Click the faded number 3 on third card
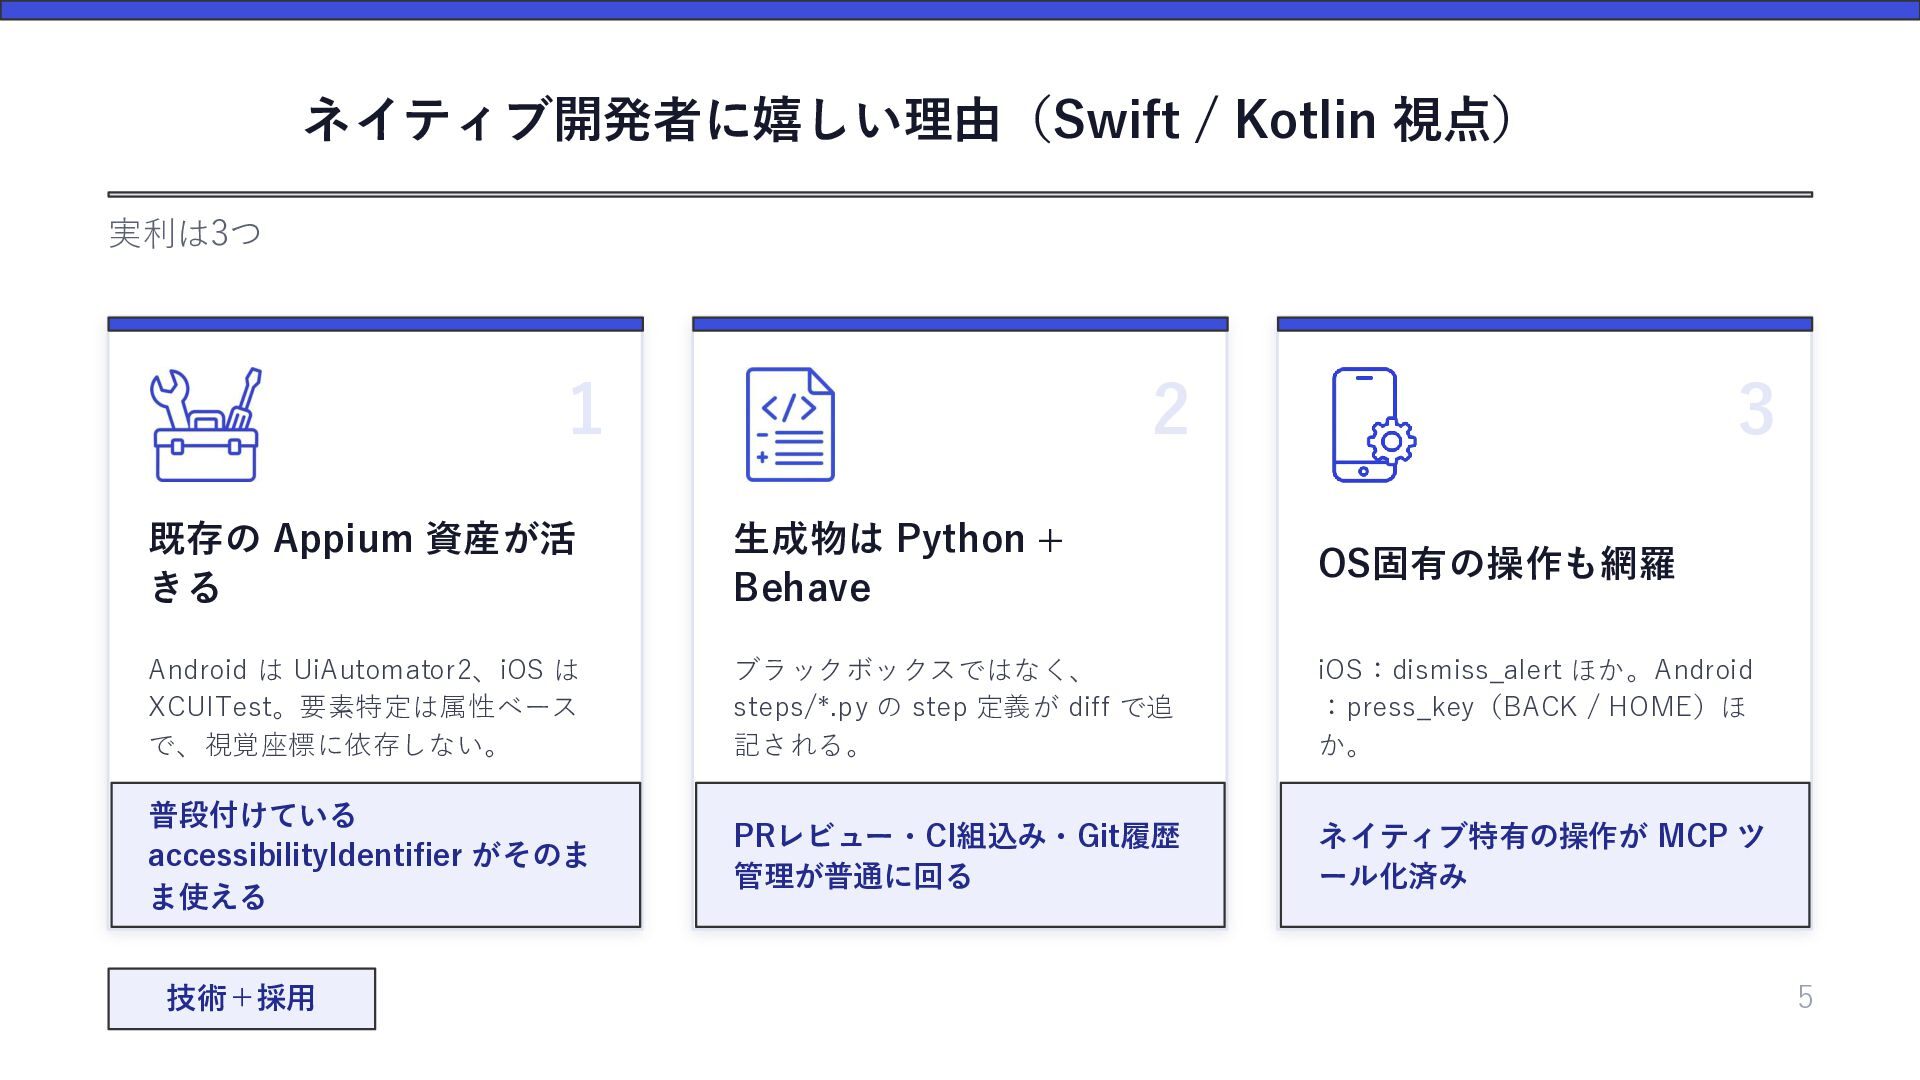The height and width of the screenshot is (1080, 1920). pyautogui.click(x=1756, y=409)
